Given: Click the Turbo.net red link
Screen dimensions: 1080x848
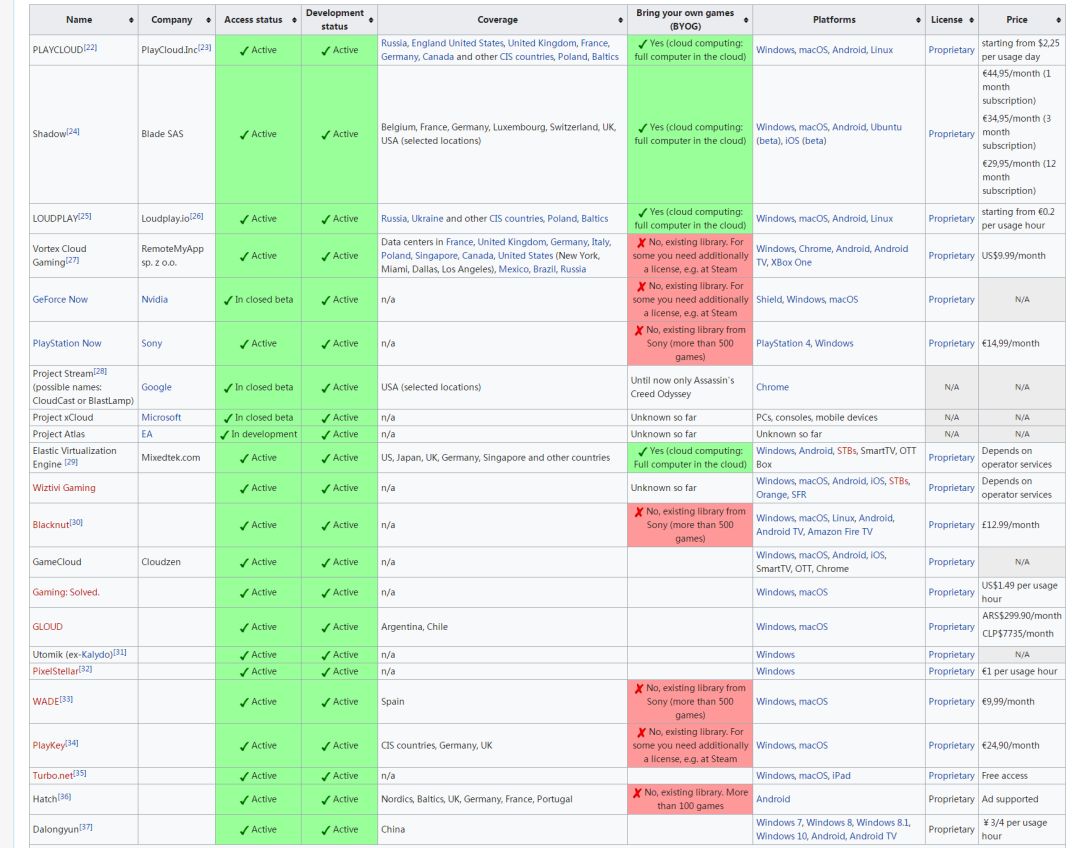Looking at the screenshot, I should (x=52, y=776).
